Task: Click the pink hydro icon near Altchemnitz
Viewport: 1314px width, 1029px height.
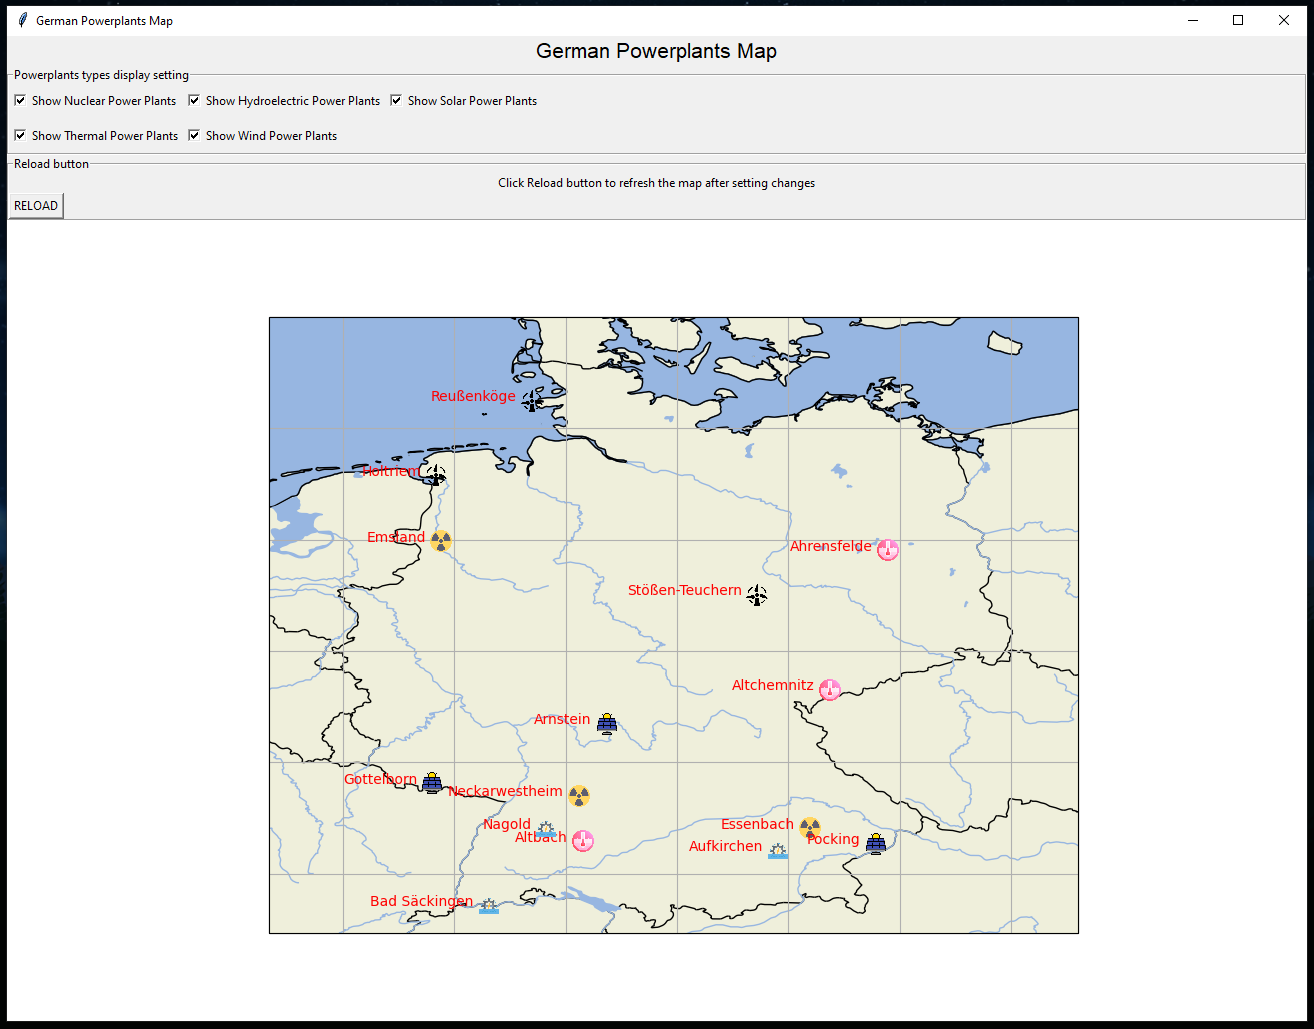Action: (x=830, y=689)
